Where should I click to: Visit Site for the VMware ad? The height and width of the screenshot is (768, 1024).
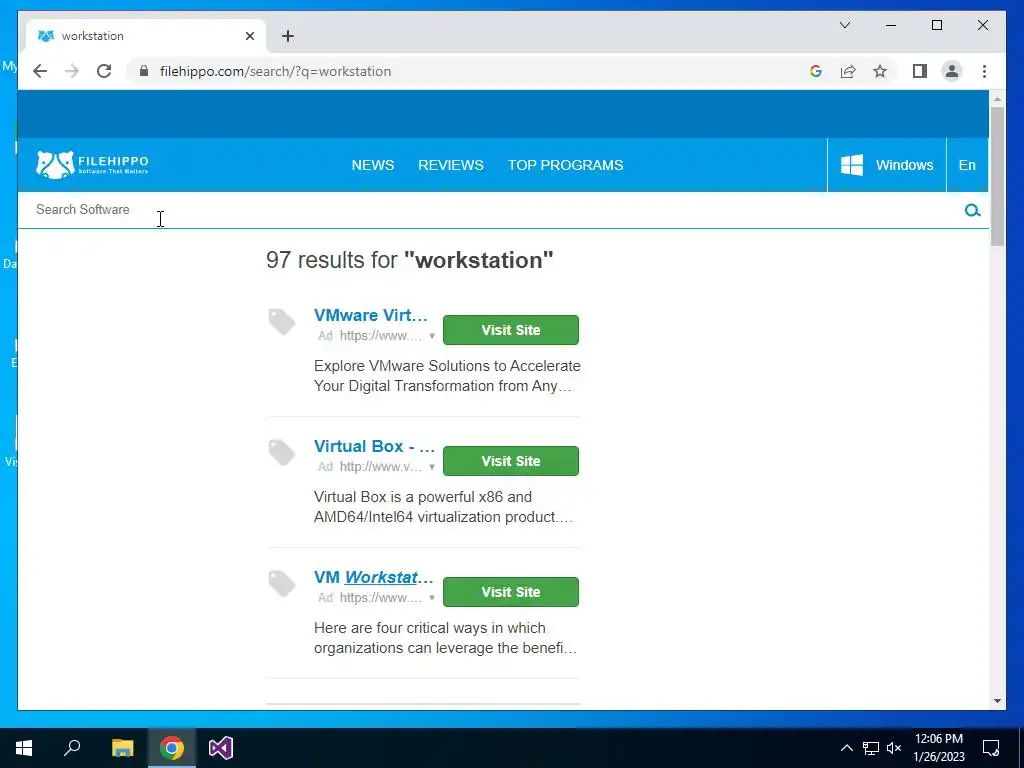pyautogui.click(x=511, y=330)
